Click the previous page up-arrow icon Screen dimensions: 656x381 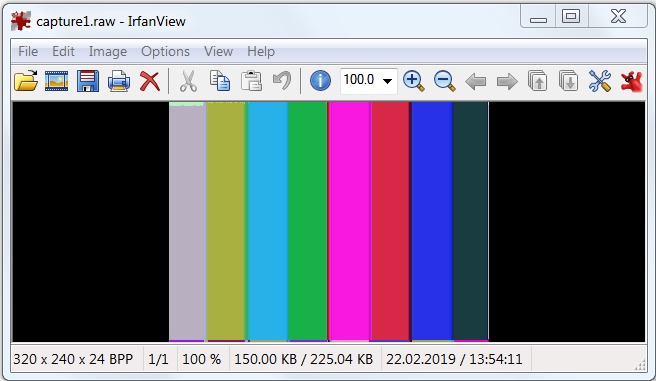[x=538, y=81]
